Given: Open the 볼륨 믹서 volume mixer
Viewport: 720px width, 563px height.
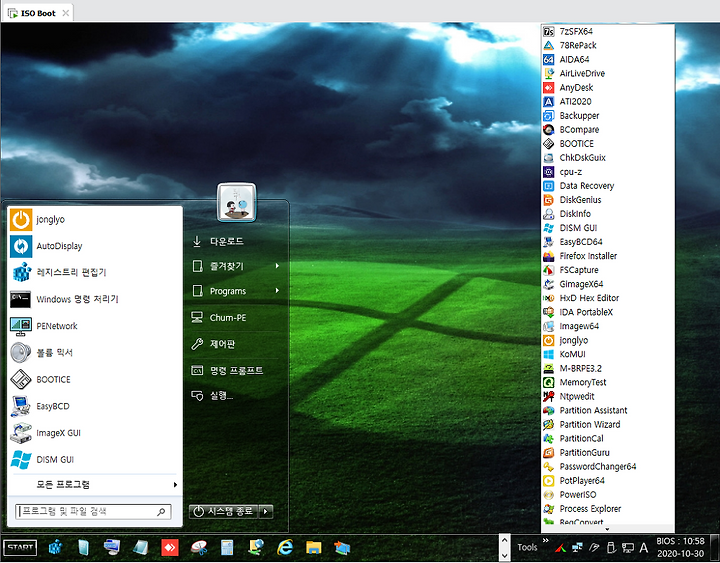Looking at the screenshot, I should coord(95,353).
